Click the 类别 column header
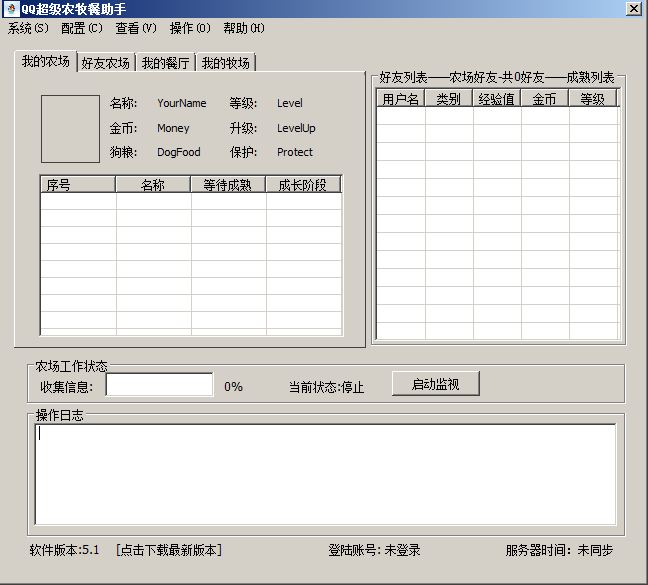Image resolution: width=648 pixels, height=585 pixels. pos(449,99)
